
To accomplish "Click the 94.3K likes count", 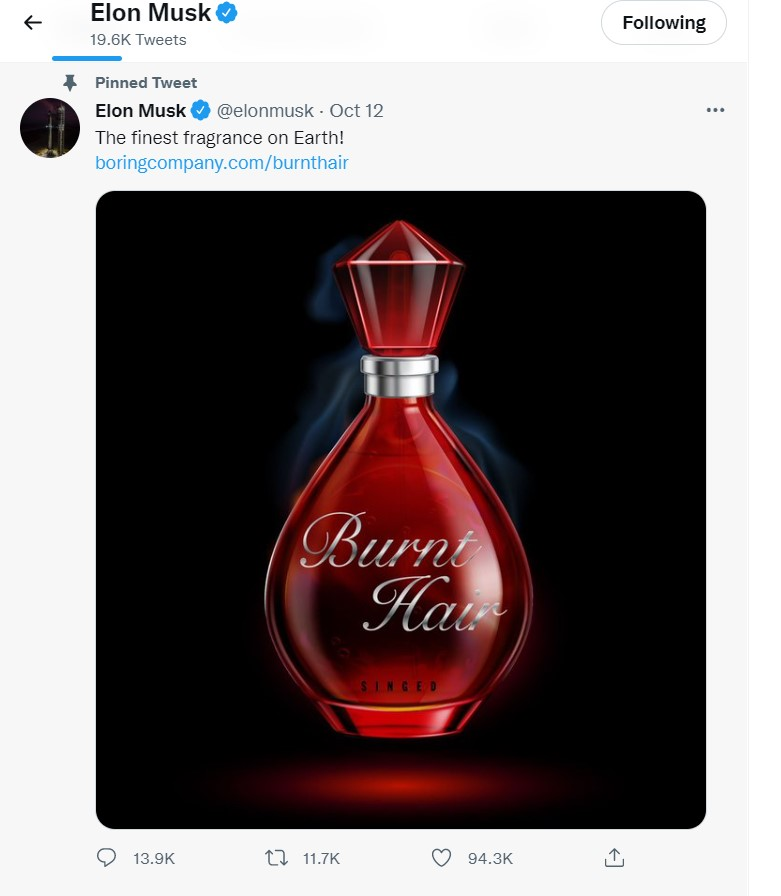I will [x=492, y=858].
